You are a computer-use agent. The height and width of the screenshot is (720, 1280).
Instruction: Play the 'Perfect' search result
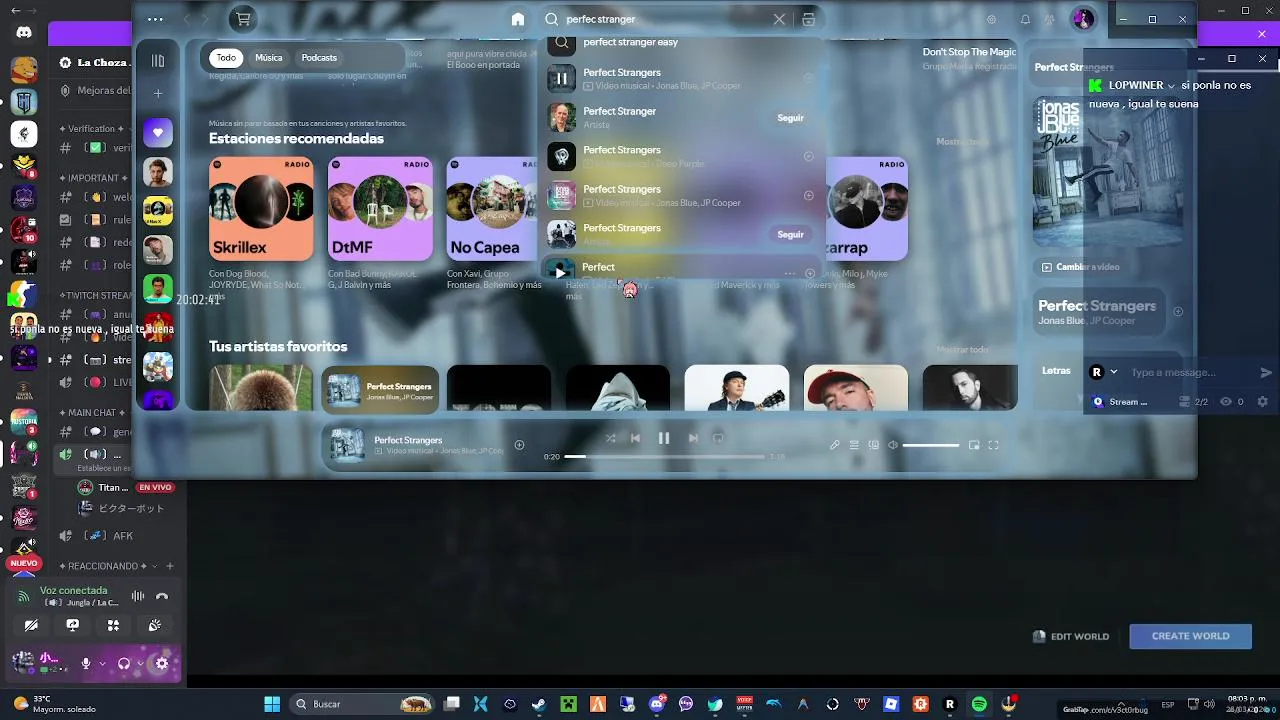click(x=560, y=271)
